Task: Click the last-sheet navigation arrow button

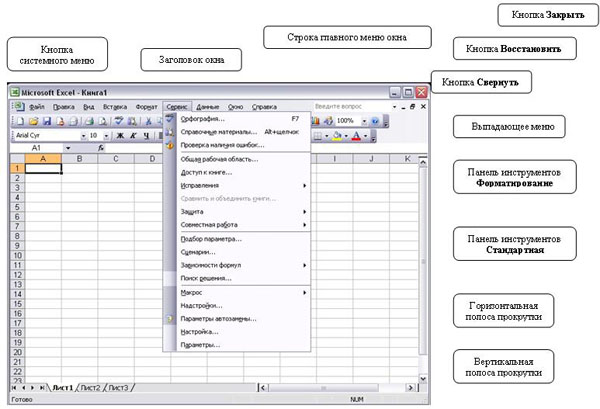Action: point(42,388)
